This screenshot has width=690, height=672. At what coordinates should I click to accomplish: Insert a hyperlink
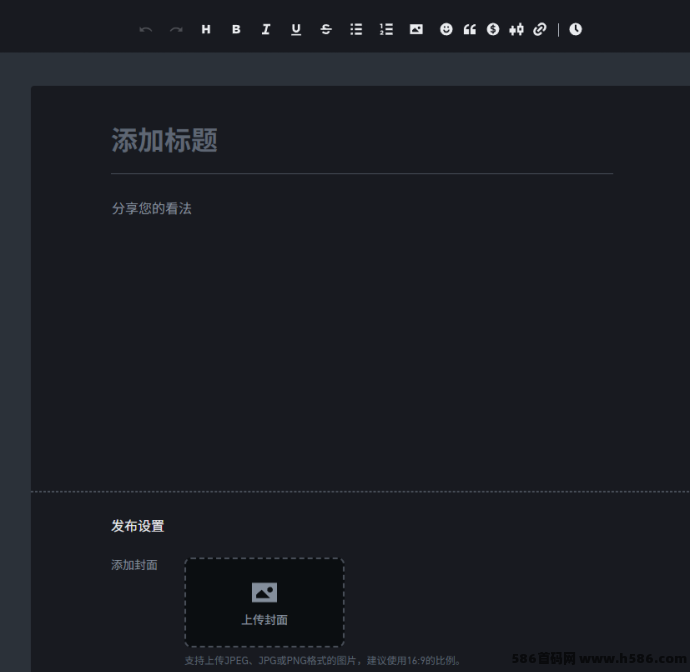(x=540, y=29)
